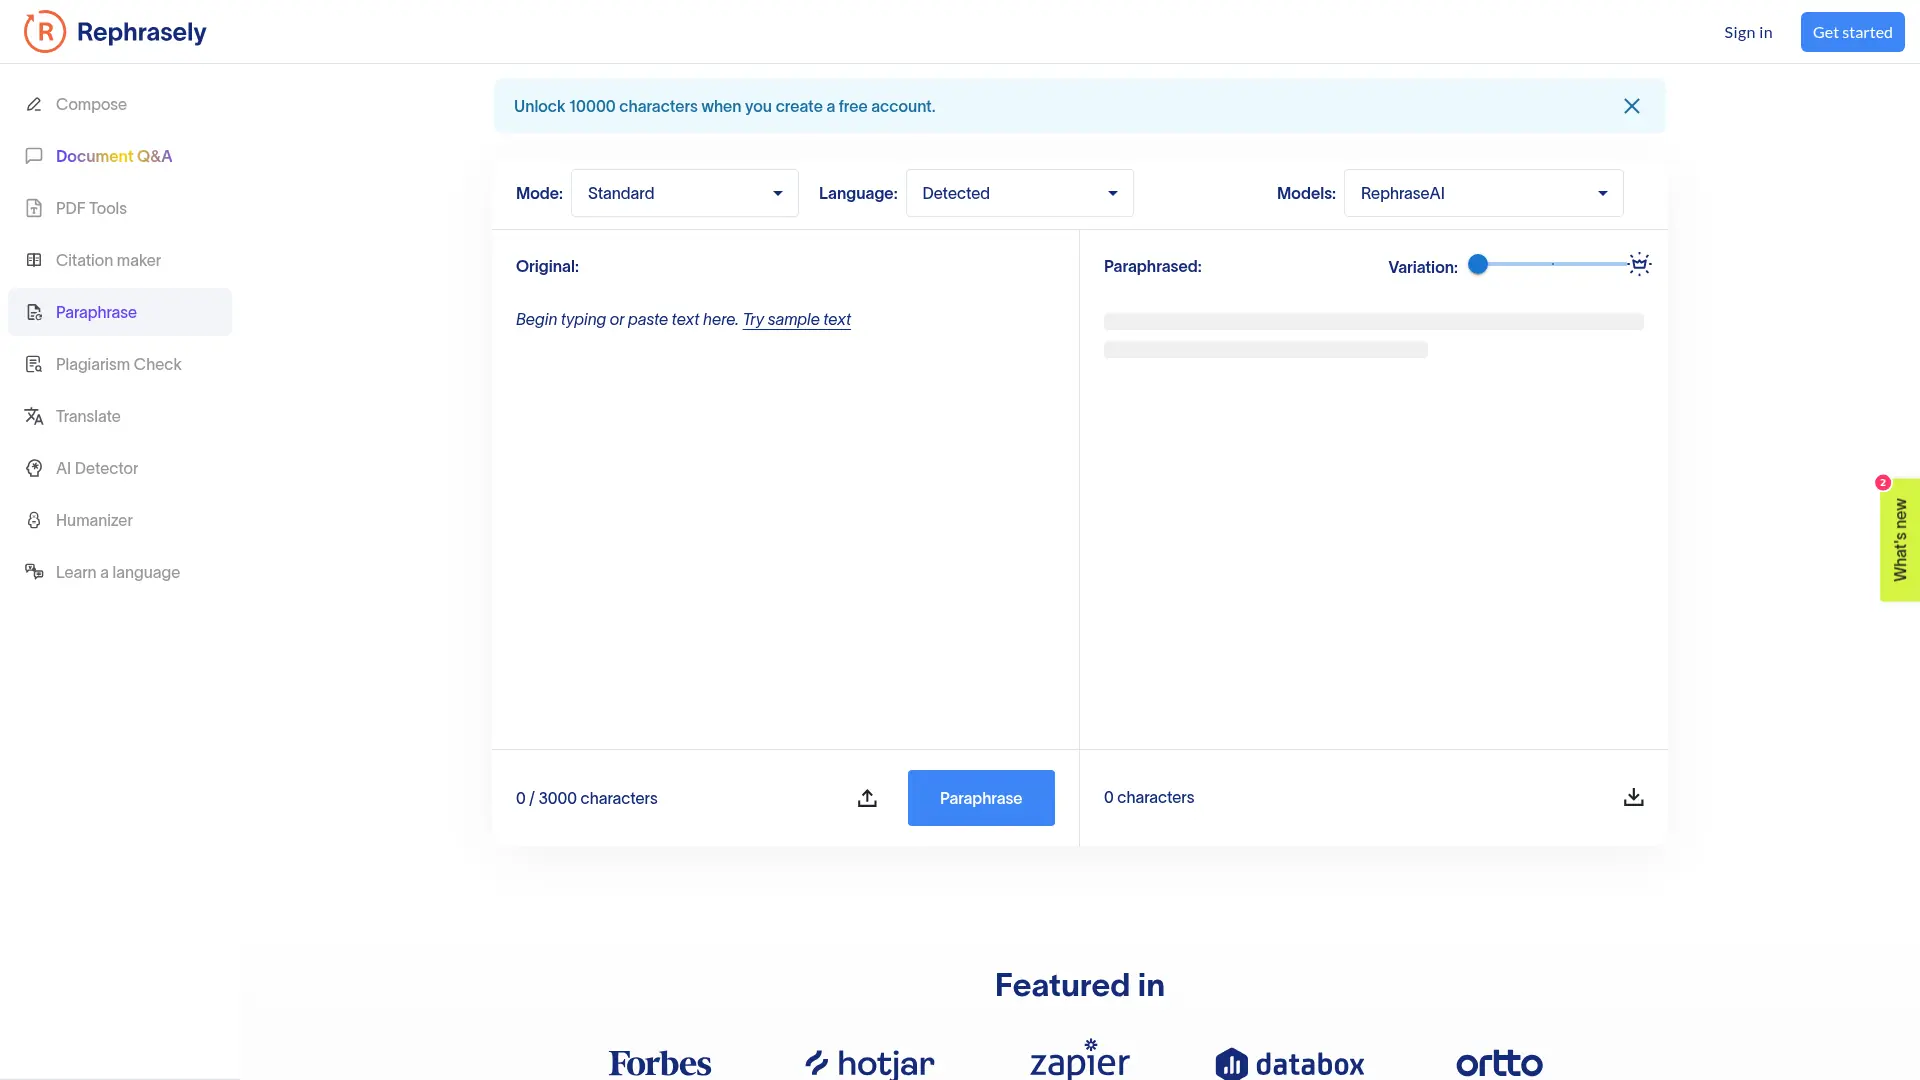Dismiss the unlock characters banner
This screenshot has width=1920, height=1080.
coord(1632,106)
